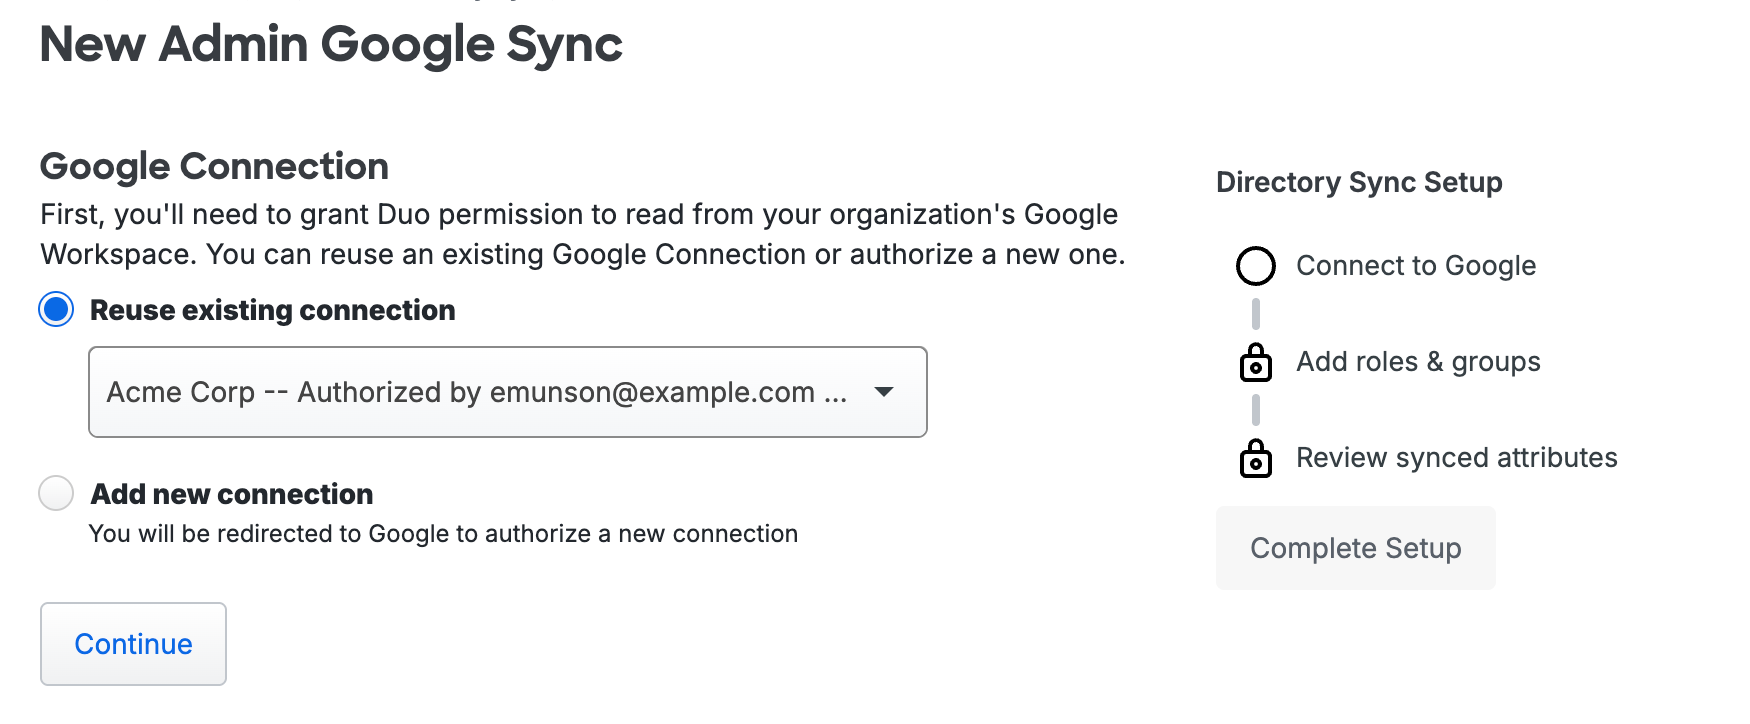The image size is (1750, 724).
Task: Click the Complete Setup button
Action: 1355,548
